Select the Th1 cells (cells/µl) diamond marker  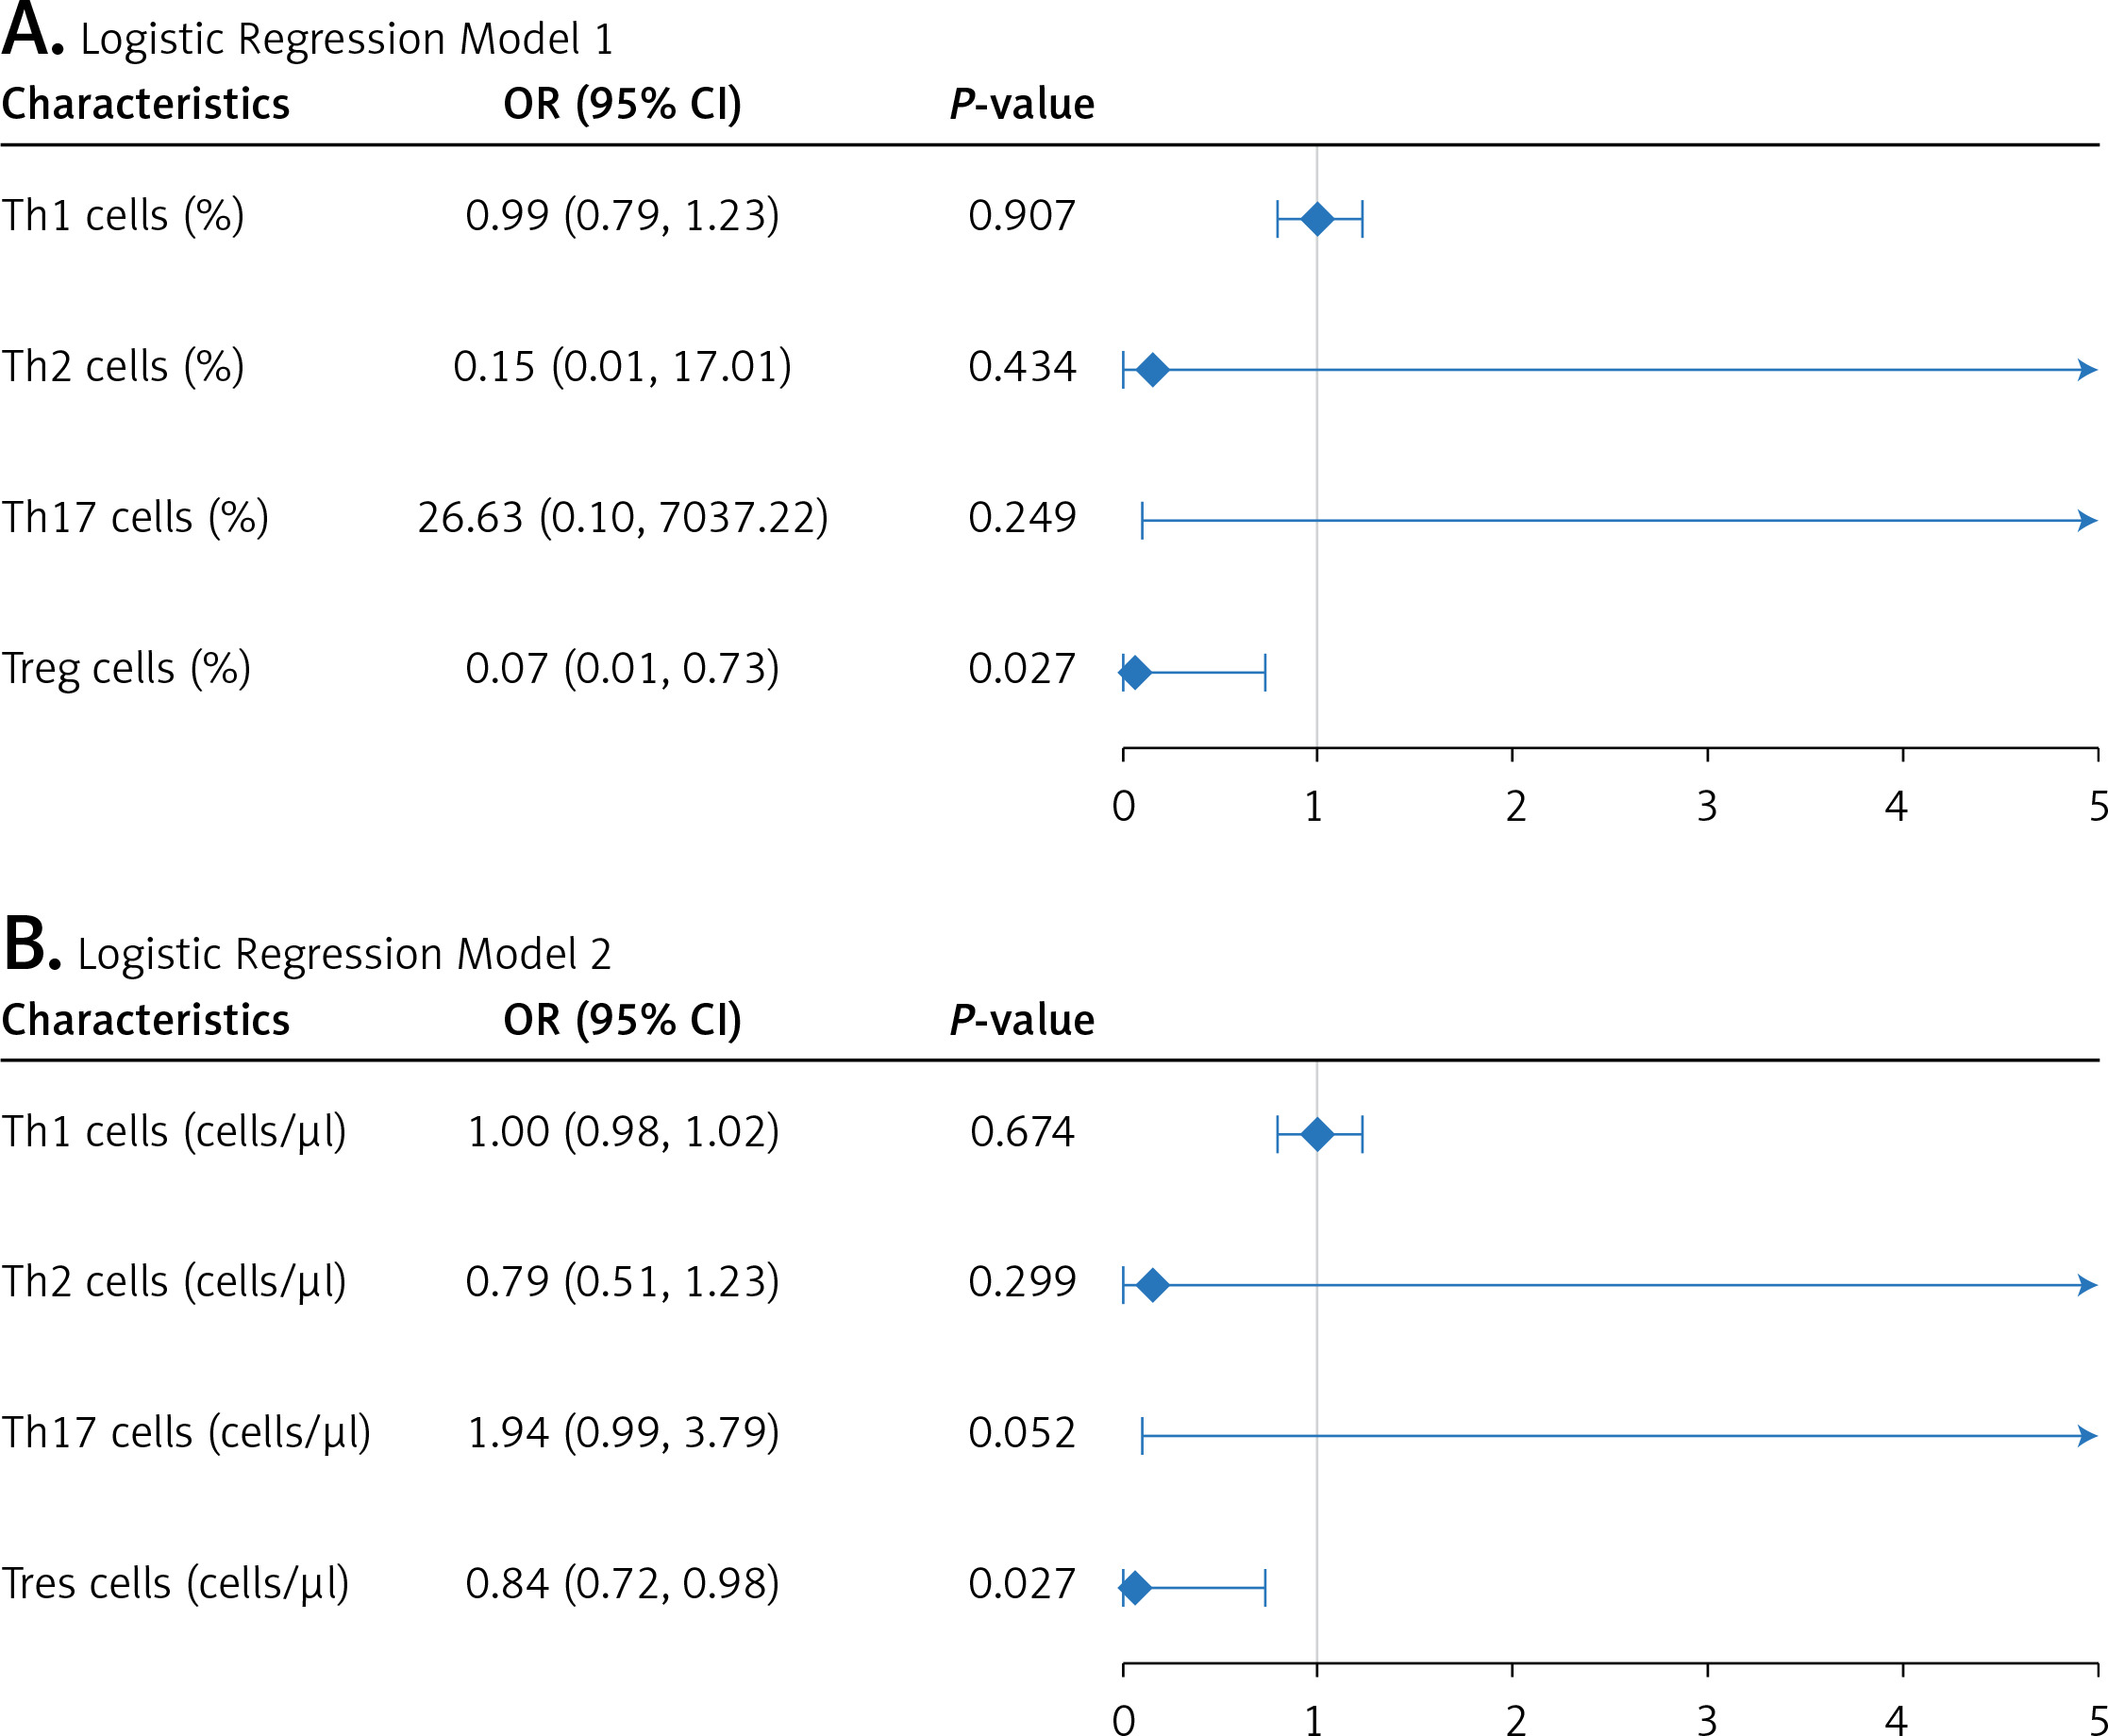1317,1134
